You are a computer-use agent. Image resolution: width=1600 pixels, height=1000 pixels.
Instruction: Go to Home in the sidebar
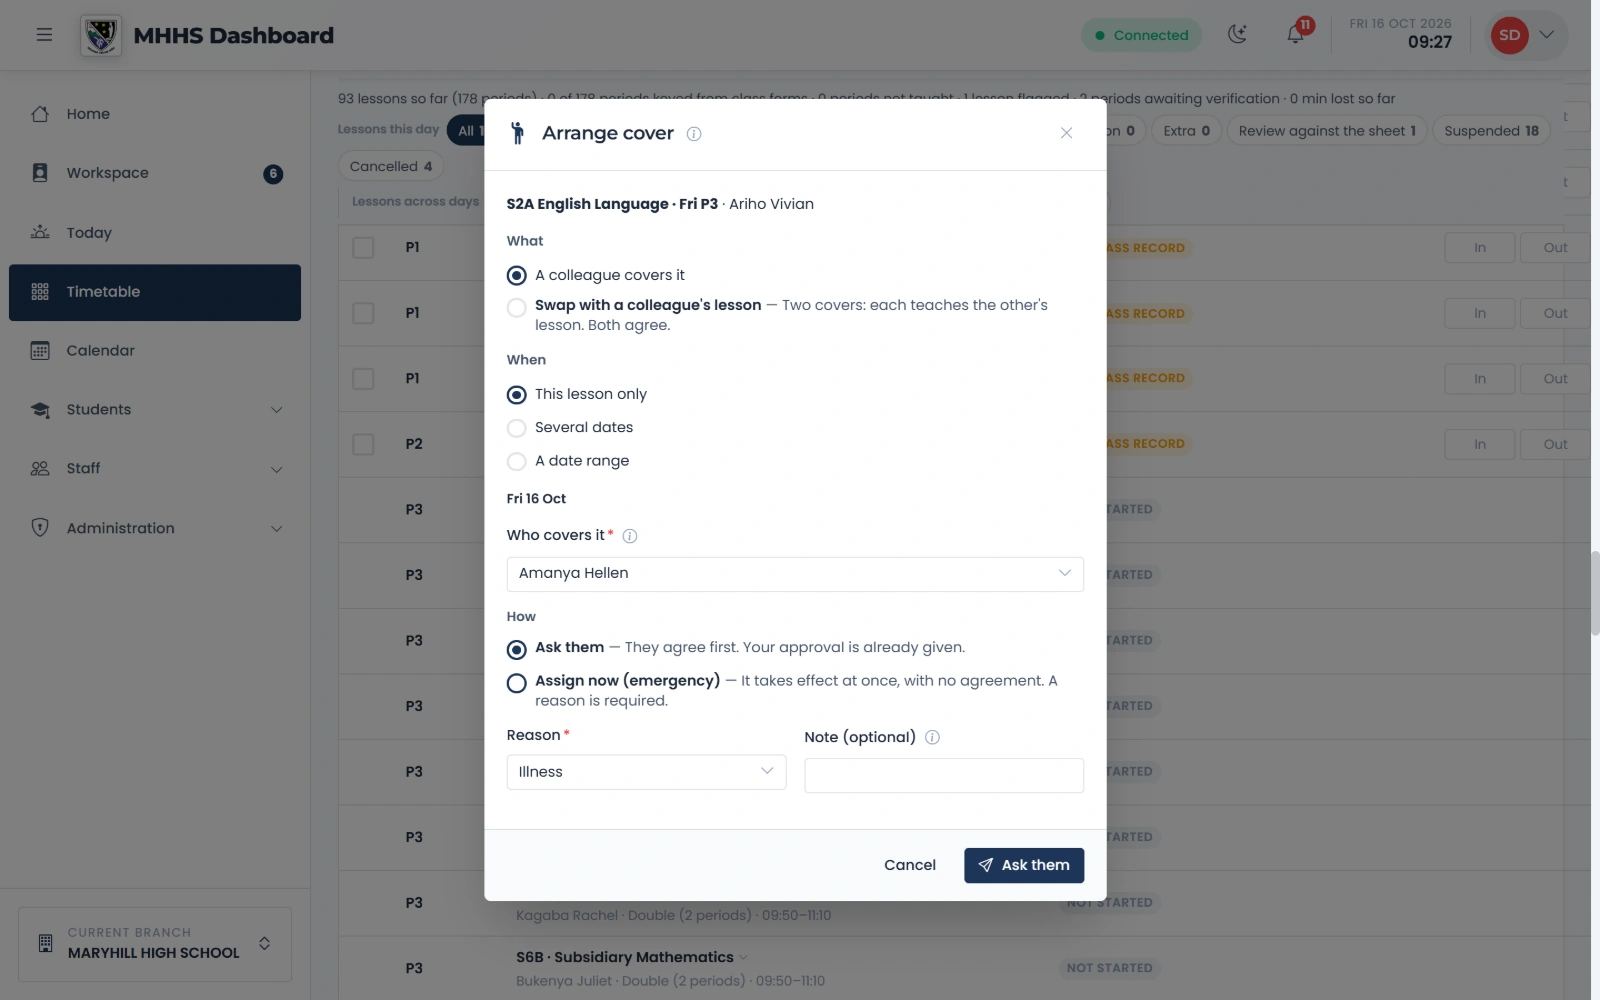(155, 114)
